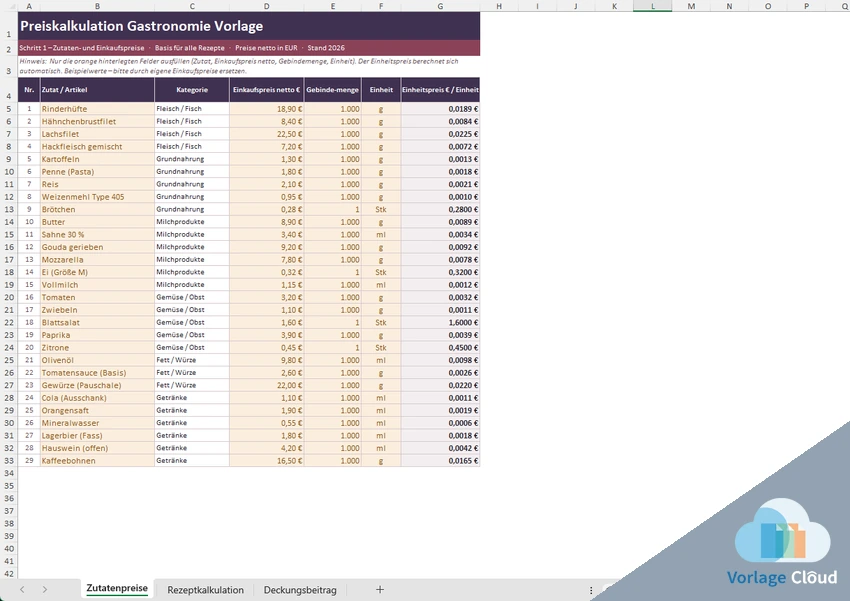Screen dimensions: 850x601
Task: Select the Butter ingredient cell
Action: click(97, 222)
